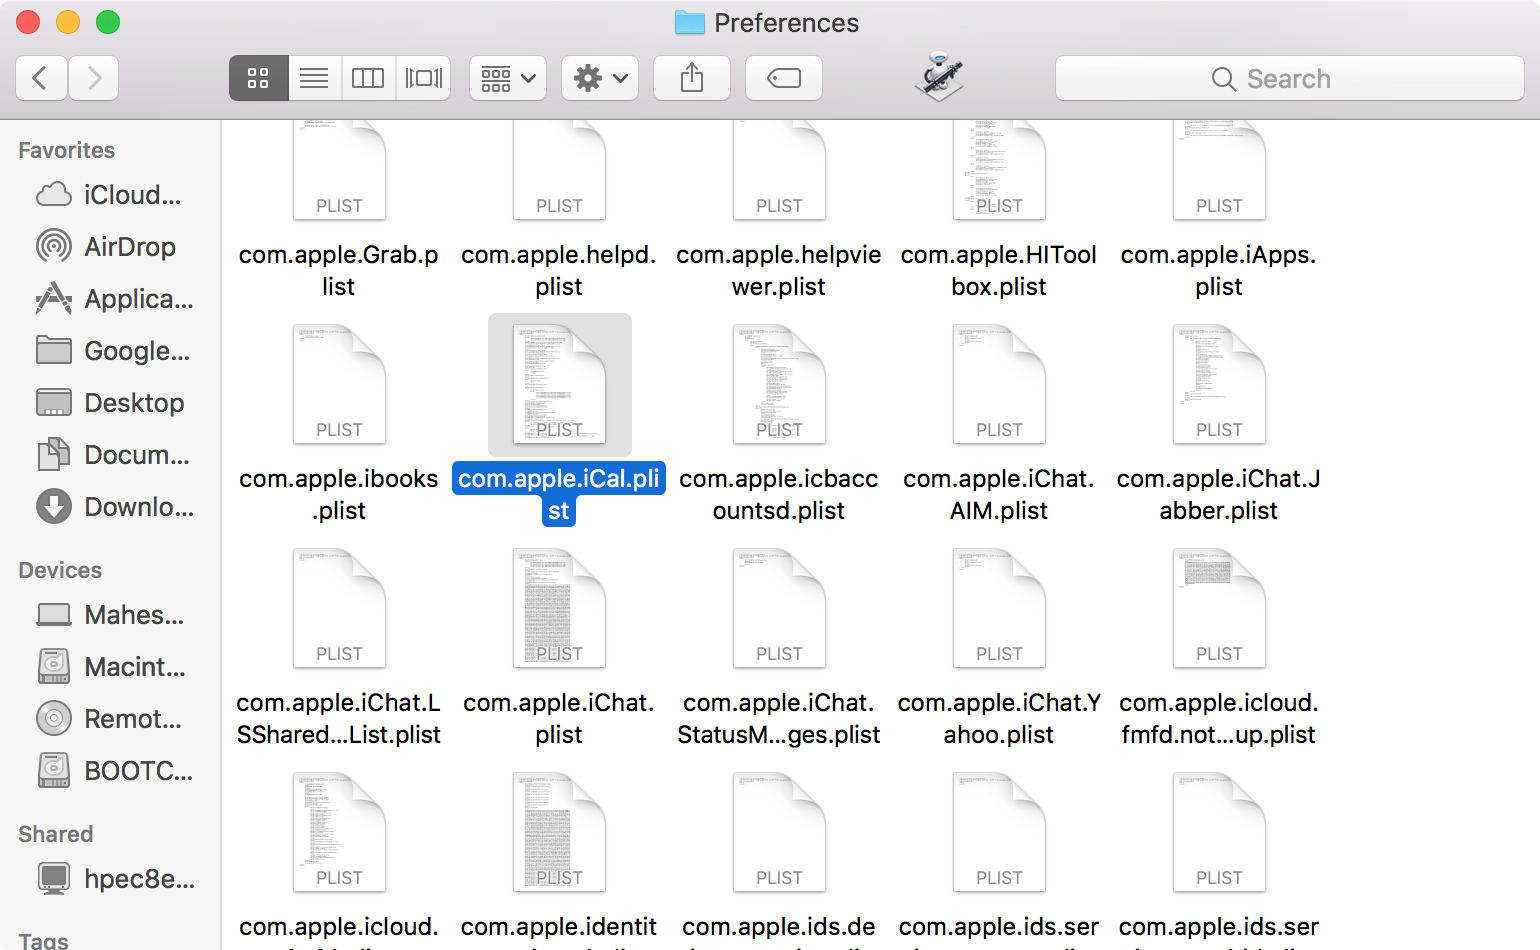Click the Automator robot icon in toolbar
The width and height of the screenshot is (1540, 950).
coord(939,76)
